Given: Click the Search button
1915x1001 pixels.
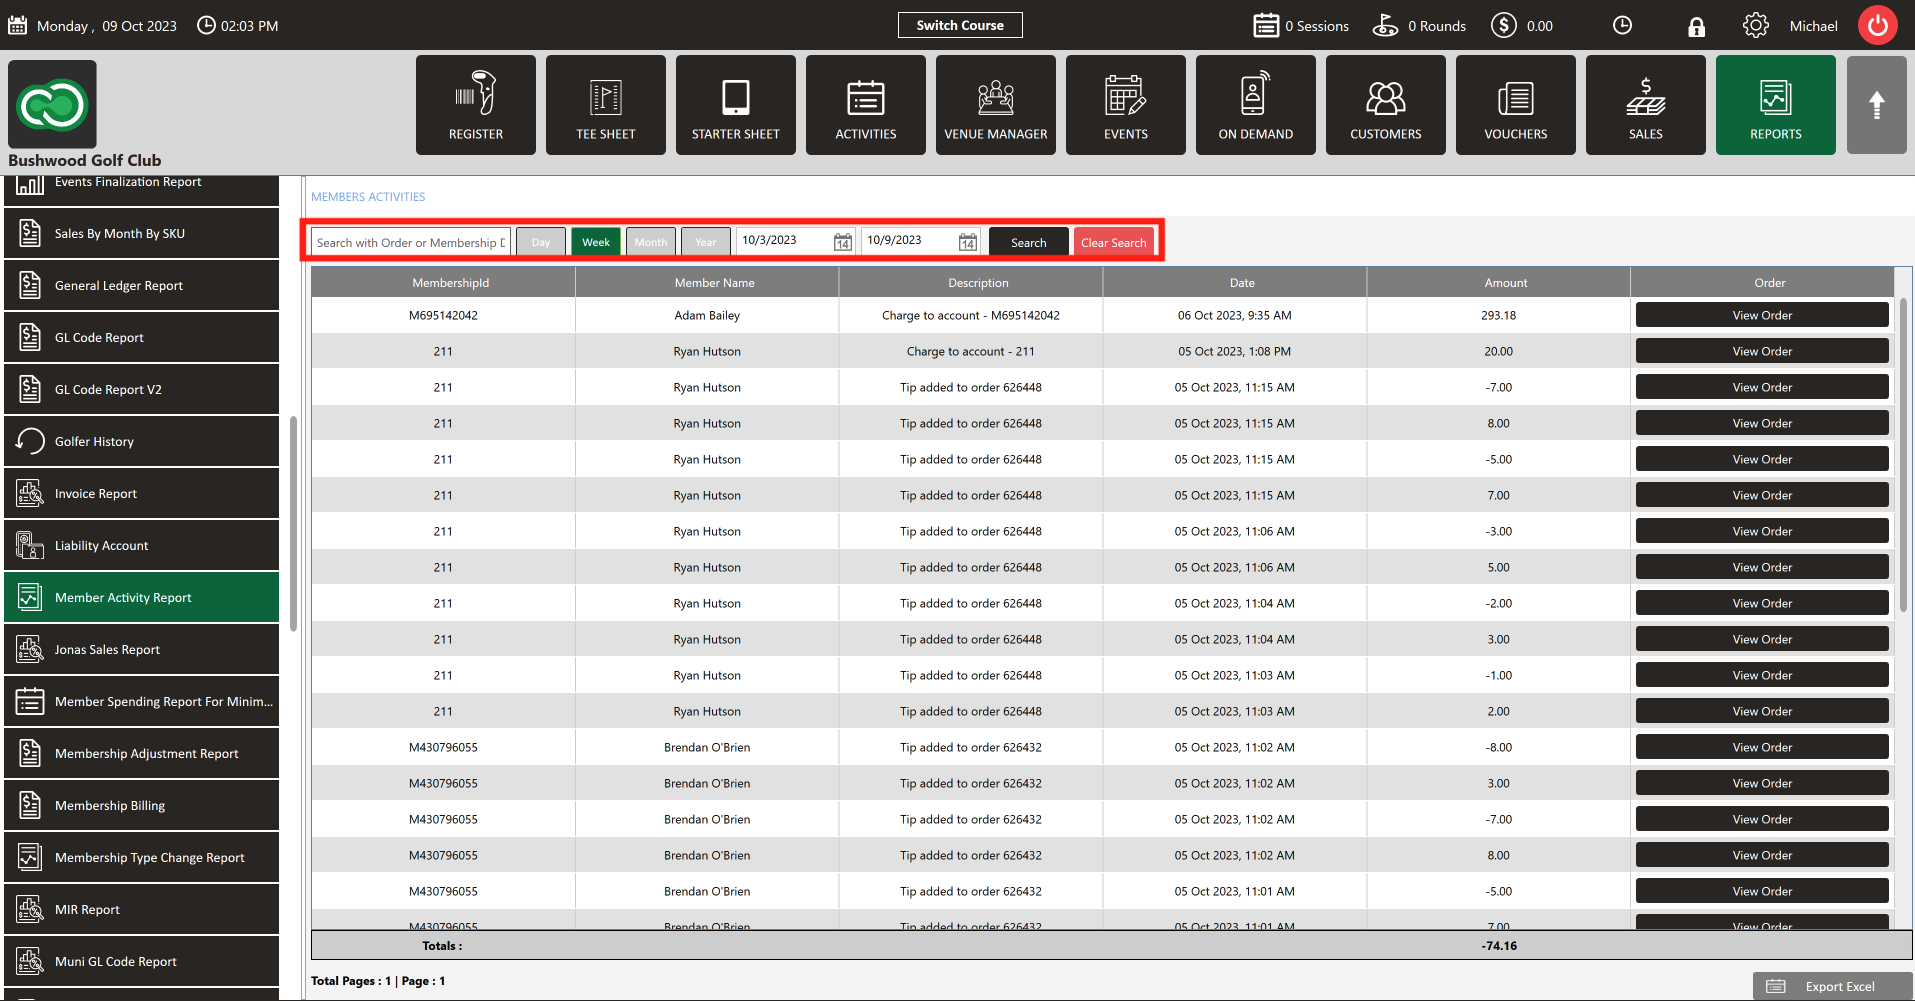Looking at the screenshot, I should tap(1029, 242).
